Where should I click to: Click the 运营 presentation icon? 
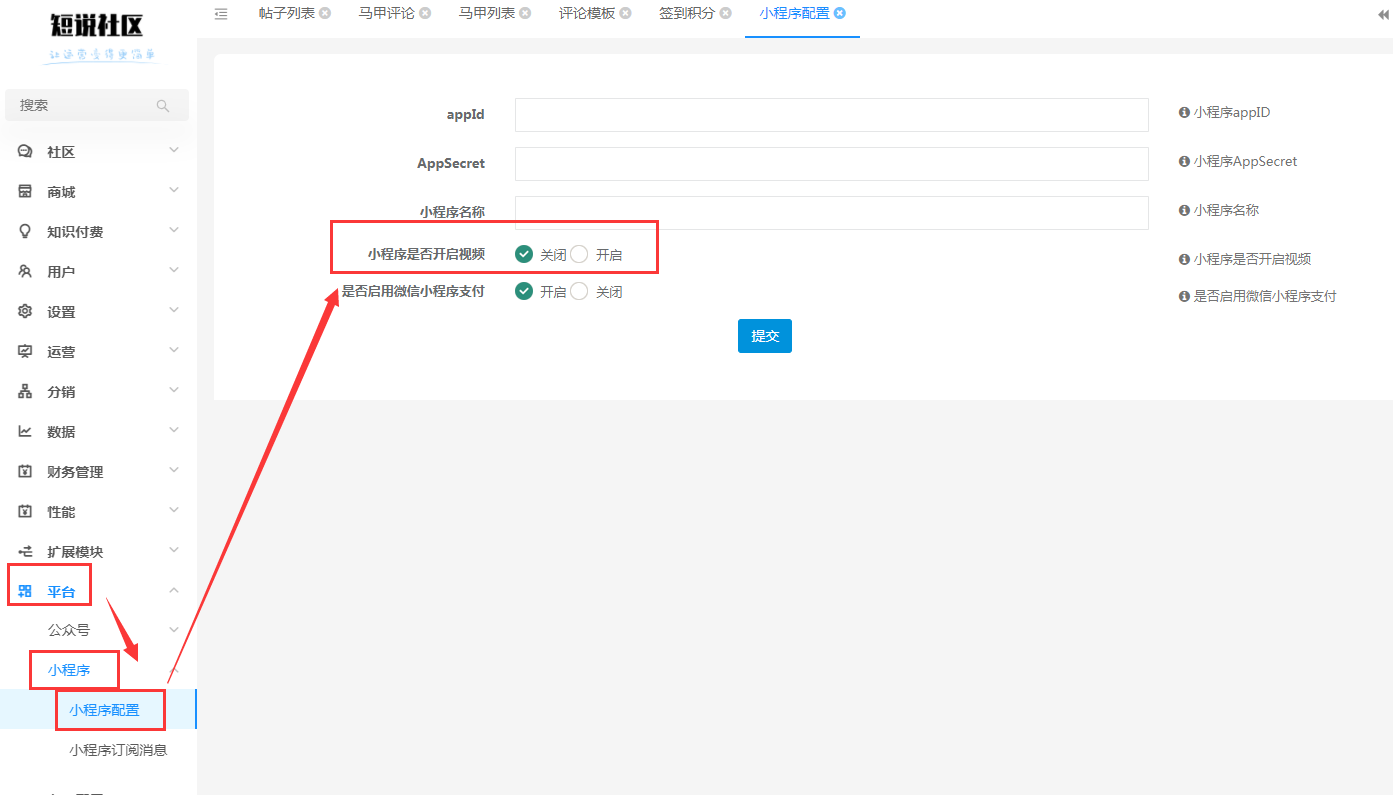pyautogui.click(x=25, y=351)
